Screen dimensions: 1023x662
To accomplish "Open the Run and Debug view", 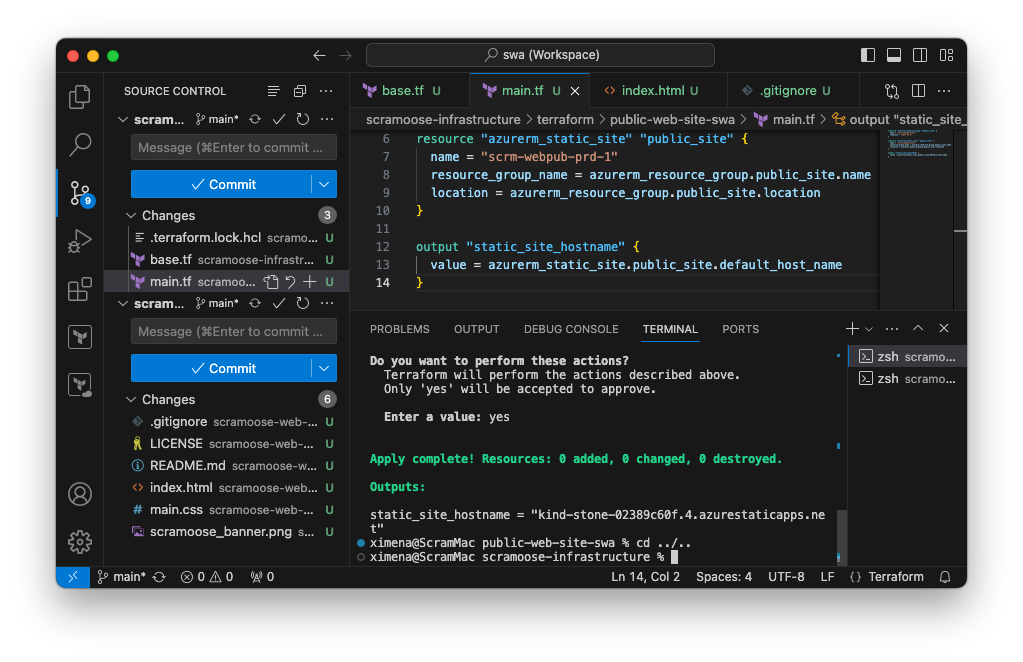I will [x=80, y=241].
